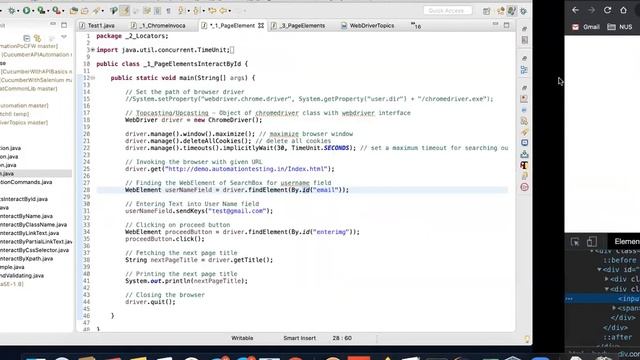
Task: Click the External Tools run icon with red toolbox
Action: (56, 11)
